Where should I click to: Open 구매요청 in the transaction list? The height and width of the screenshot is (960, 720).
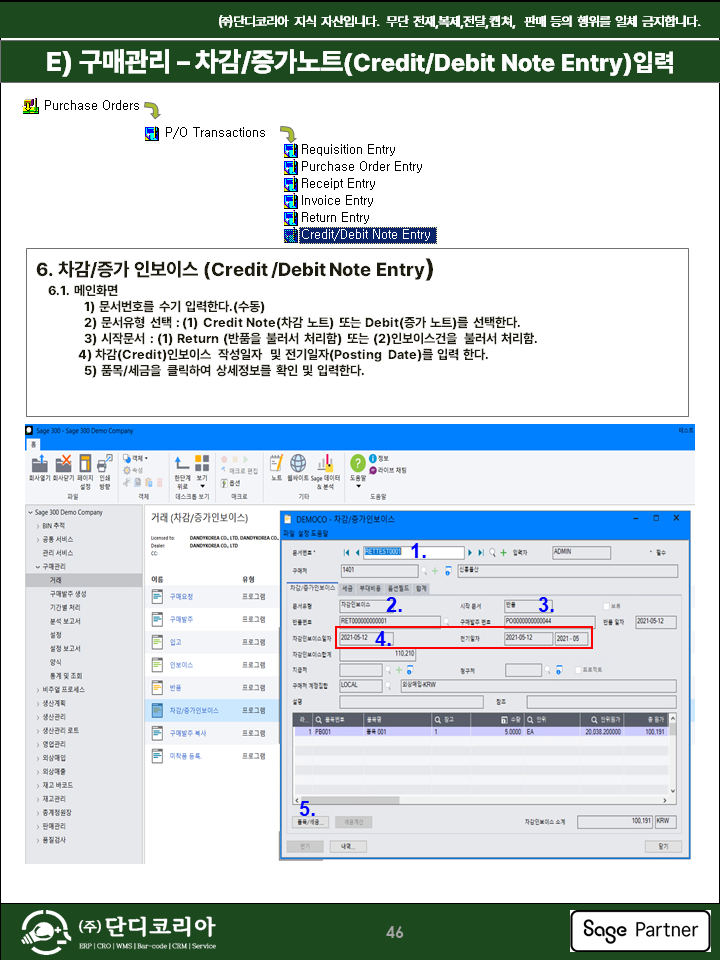click(x=181, y=596)
